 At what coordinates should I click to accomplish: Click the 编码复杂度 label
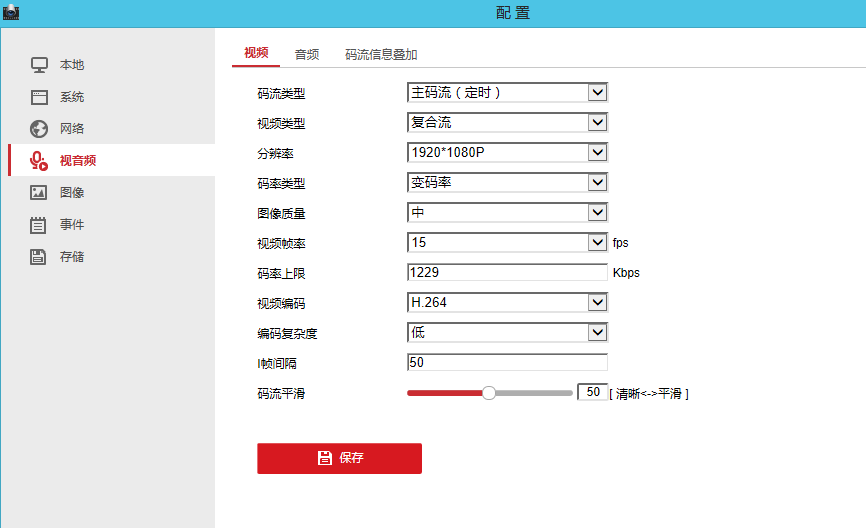(287, 334)
